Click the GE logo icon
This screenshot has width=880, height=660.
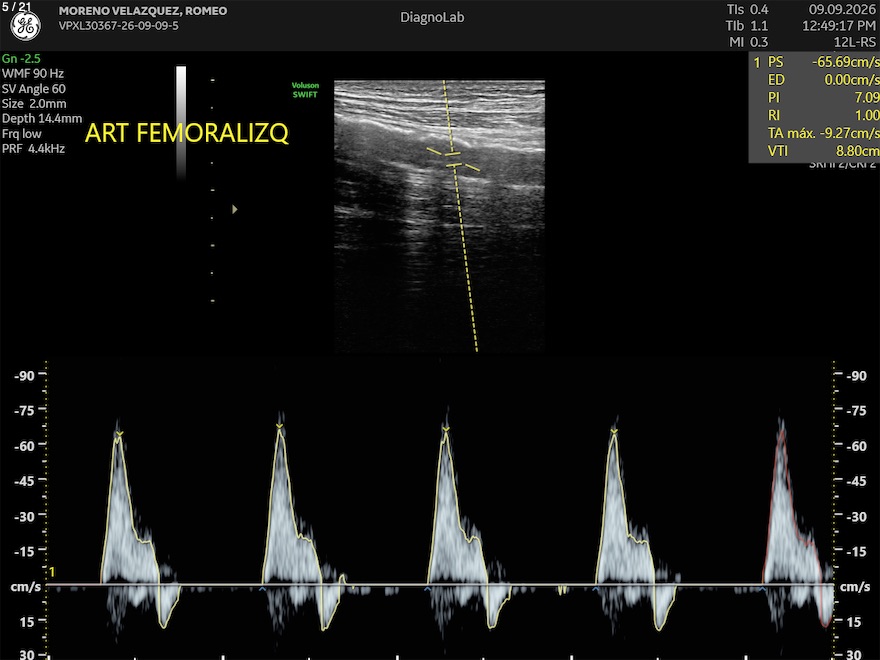pyautogui.click(x=26, y=26)
